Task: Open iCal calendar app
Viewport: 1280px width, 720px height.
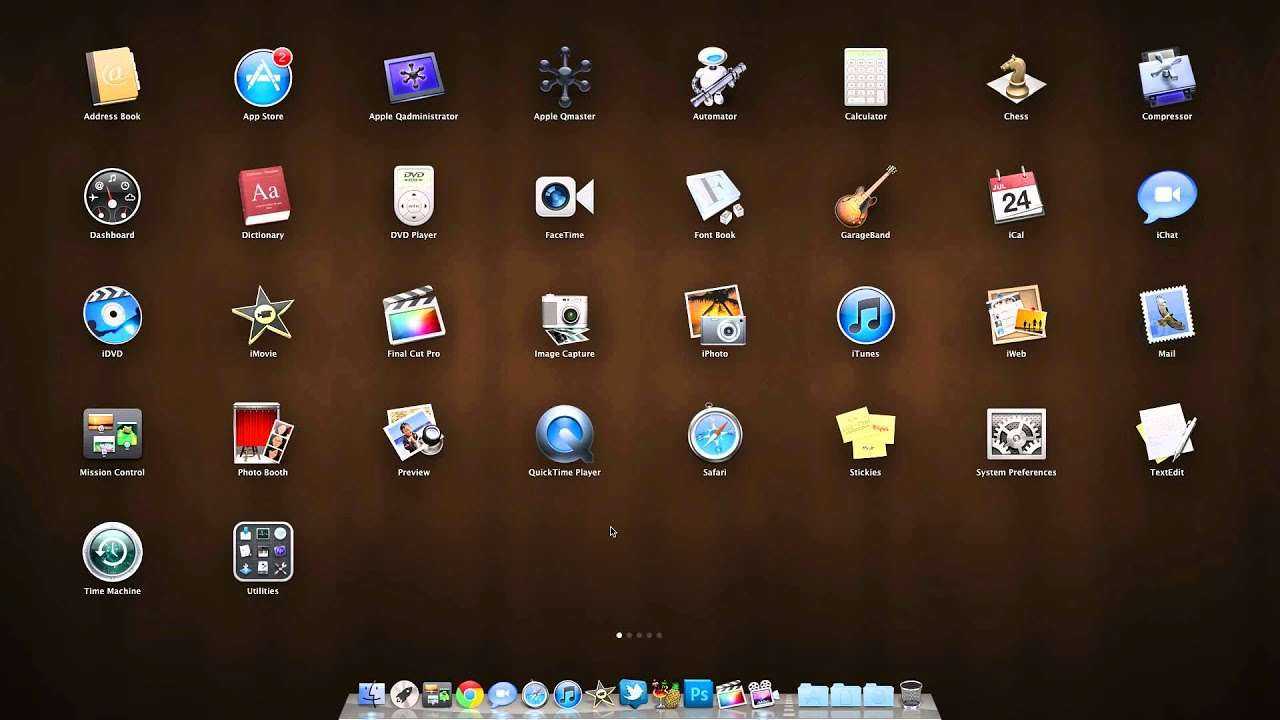Action: click(1016, 196)
